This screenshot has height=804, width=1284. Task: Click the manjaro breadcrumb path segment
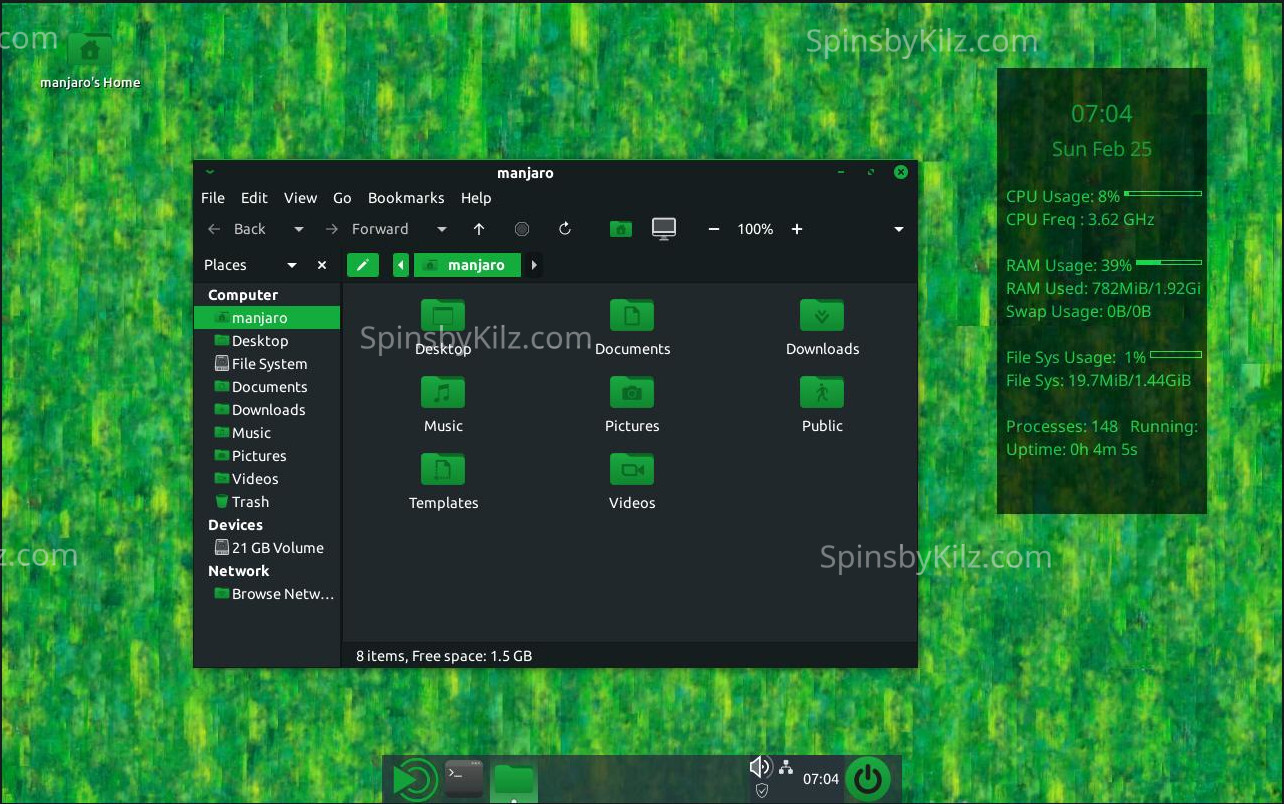(x=467, y=264)
